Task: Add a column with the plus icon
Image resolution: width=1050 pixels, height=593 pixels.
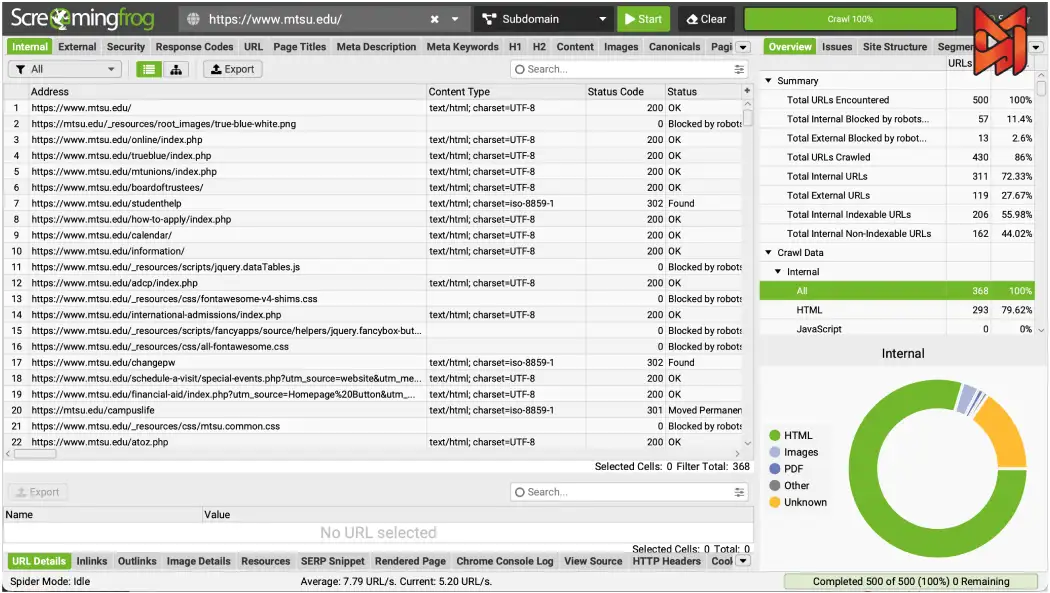Action: (747, 90)
